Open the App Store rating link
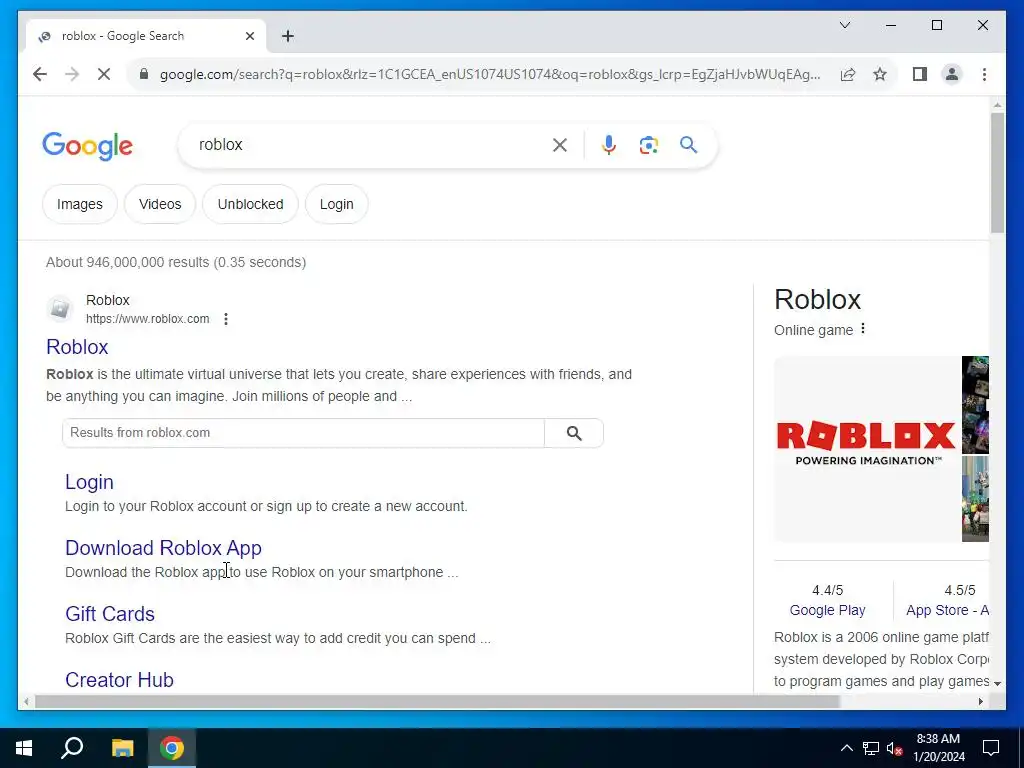Viewport: 1024px width, 768px height. pos(947,610)
